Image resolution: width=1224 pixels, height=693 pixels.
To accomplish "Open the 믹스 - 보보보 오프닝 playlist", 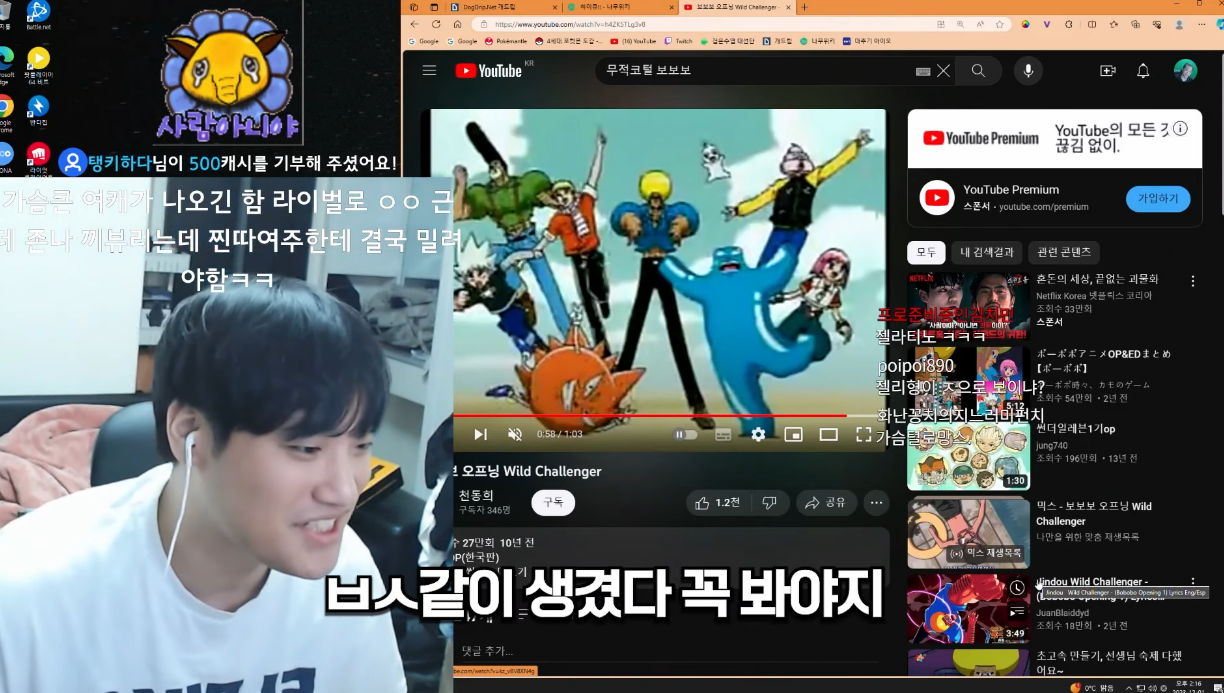I will point(968,532).
